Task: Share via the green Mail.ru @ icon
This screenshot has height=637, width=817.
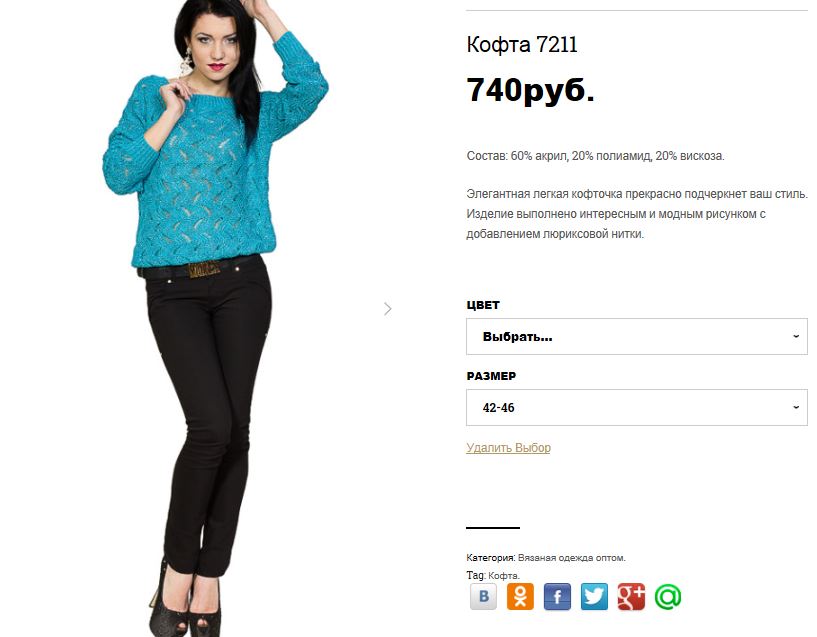Action: (668, 596)
